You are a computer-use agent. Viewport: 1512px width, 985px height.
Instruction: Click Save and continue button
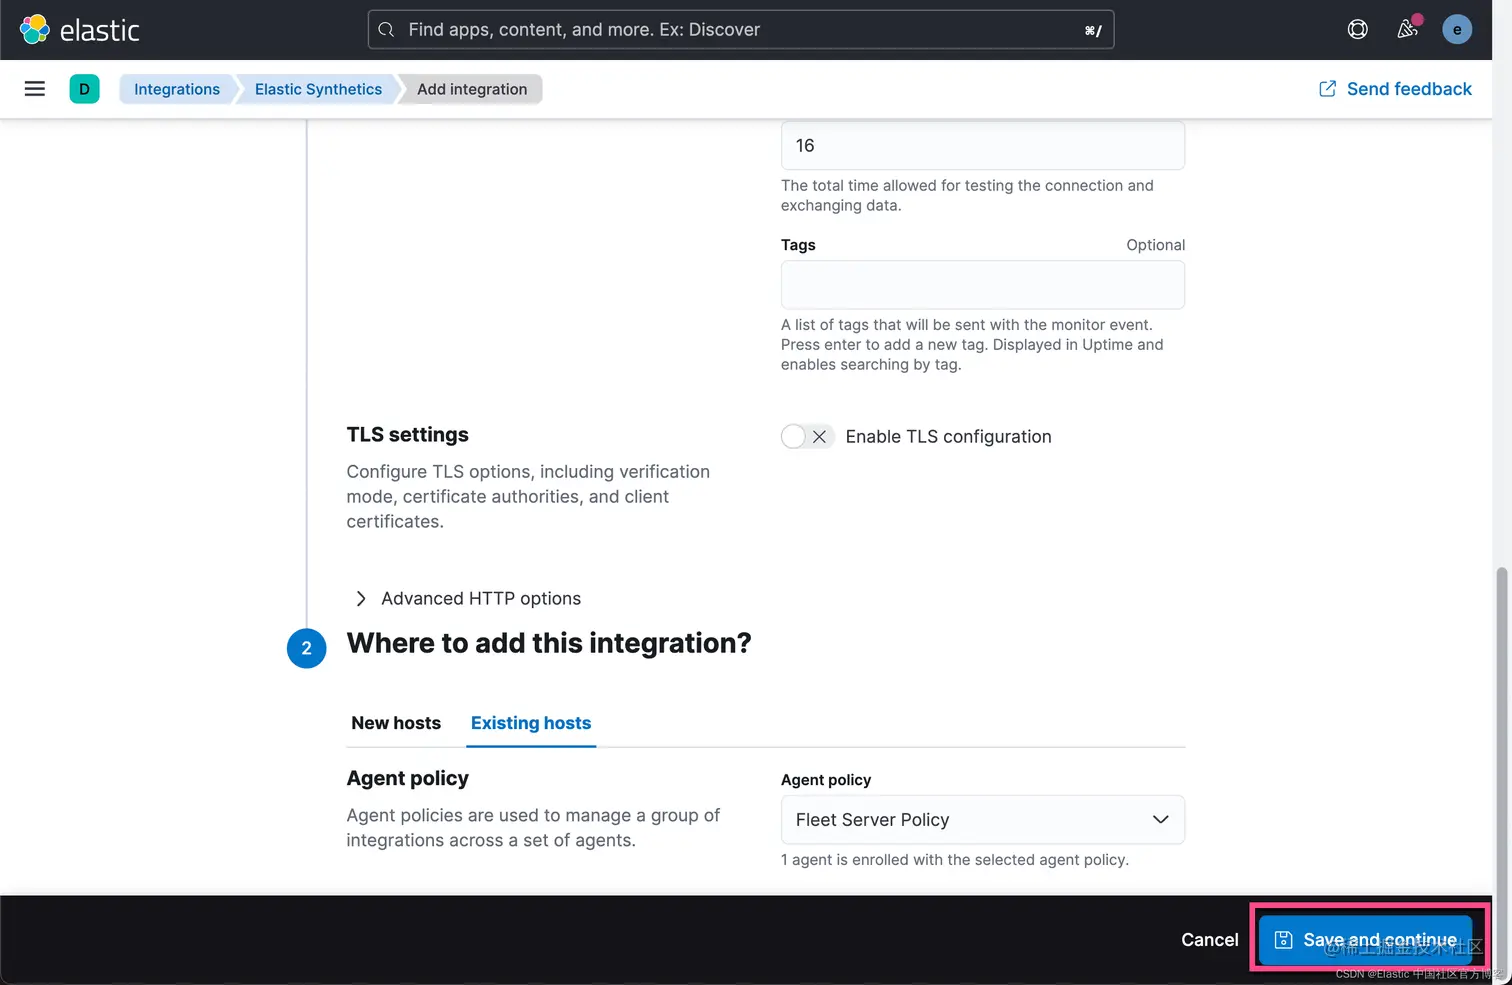click(x=1366, y=940)
